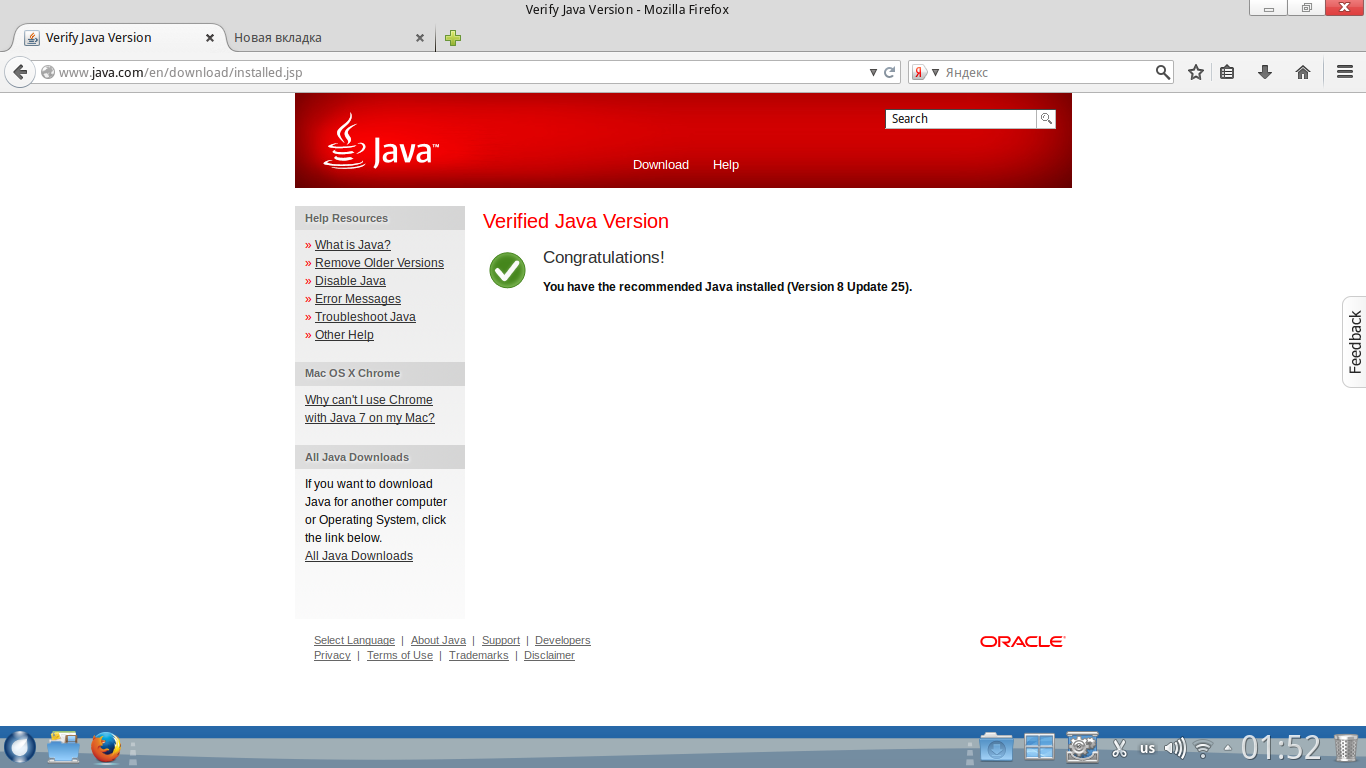
Task: Focus the Java site Search box
Action: pos(961,119)
